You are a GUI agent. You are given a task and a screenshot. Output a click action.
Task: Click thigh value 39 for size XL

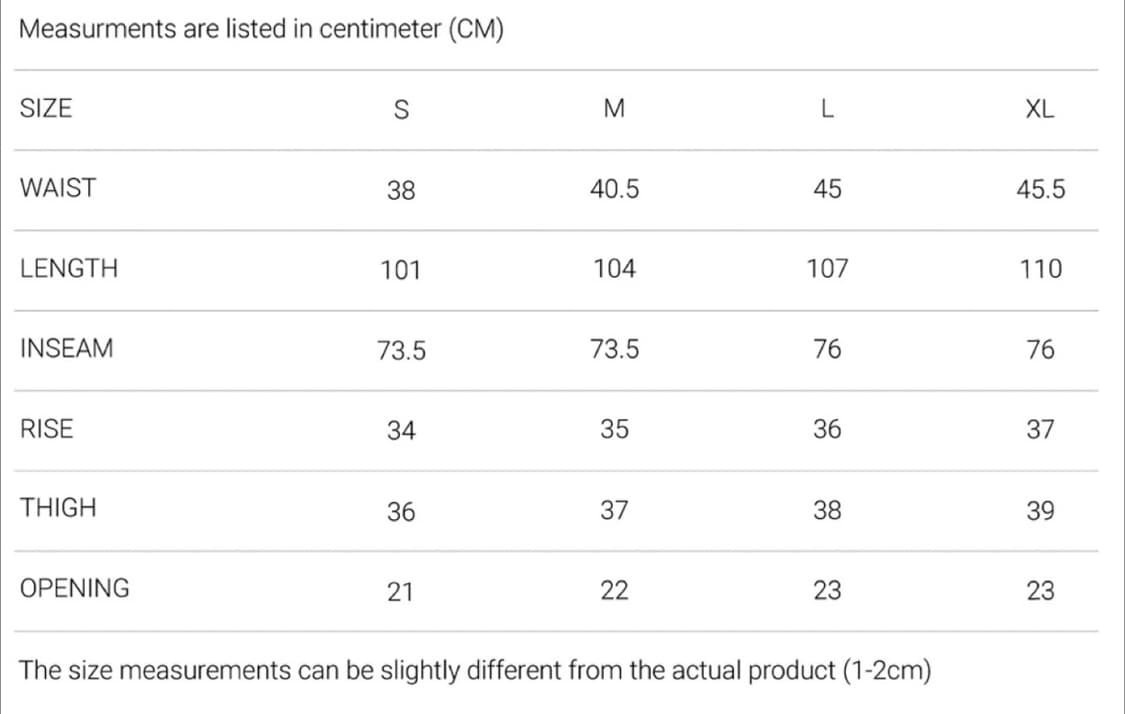click(1040, 511)
